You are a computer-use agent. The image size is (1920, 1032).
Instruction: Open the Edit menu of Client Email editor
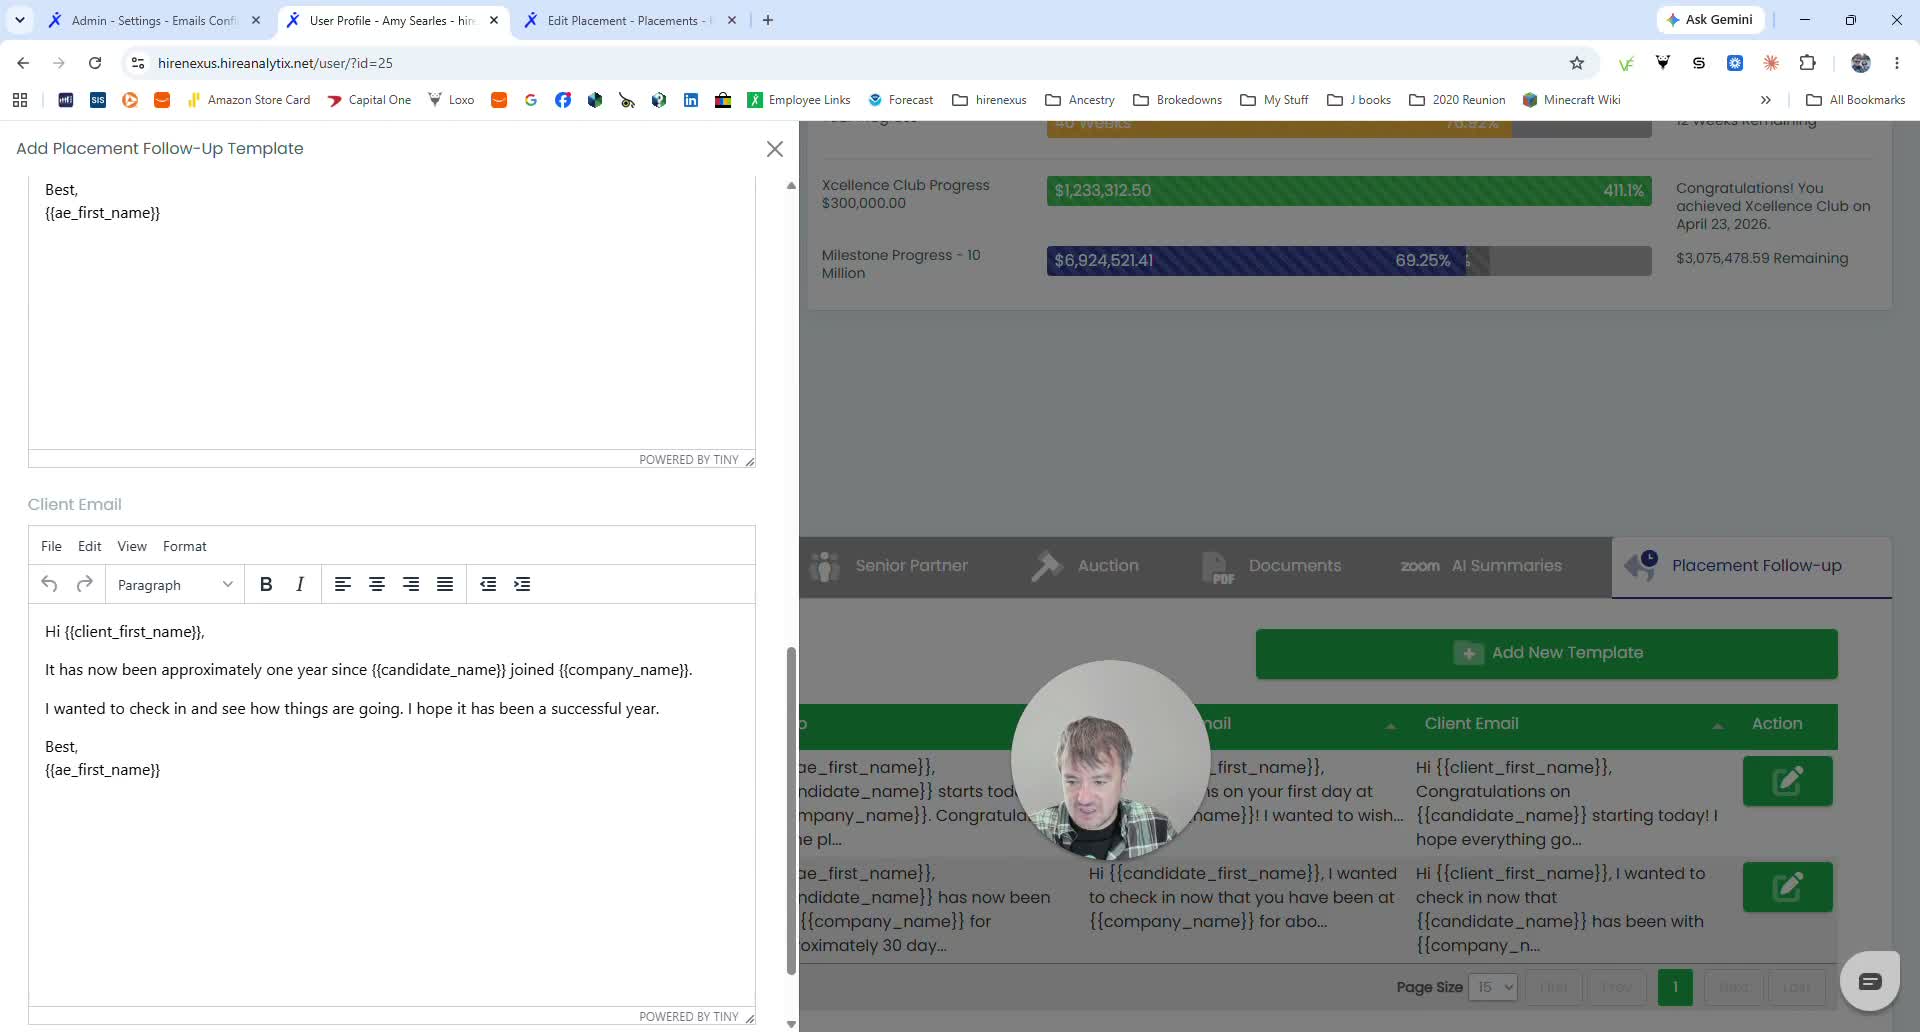pos(90,546)
